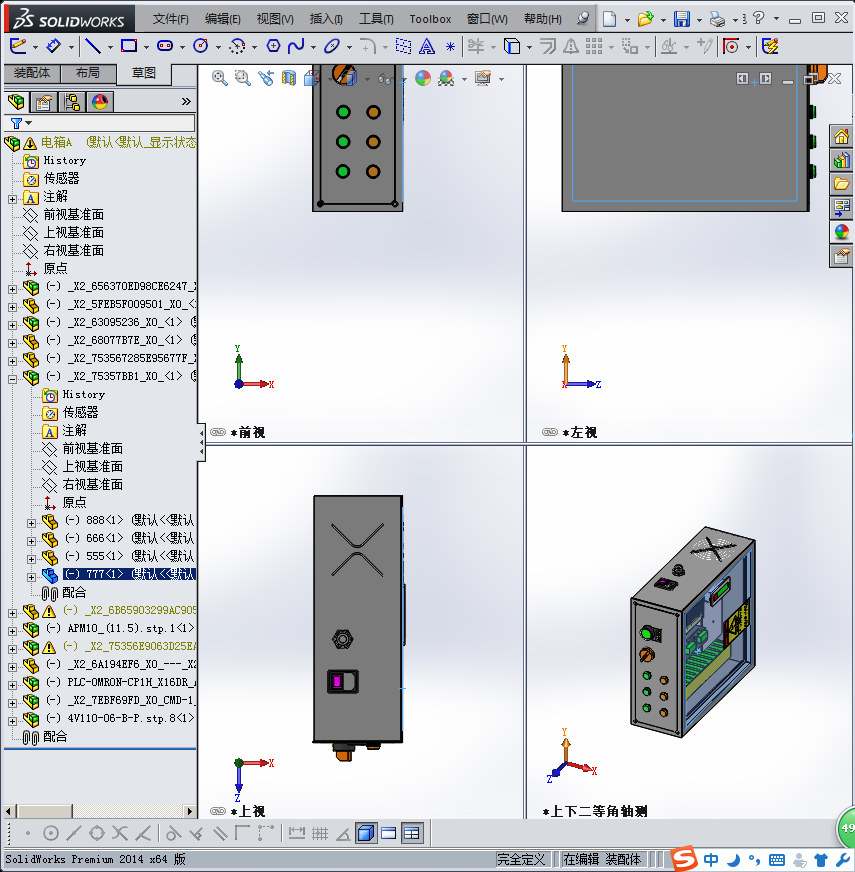
Task: Select the Centerpoint Arc tool
Action: click(x=238, y=46)
